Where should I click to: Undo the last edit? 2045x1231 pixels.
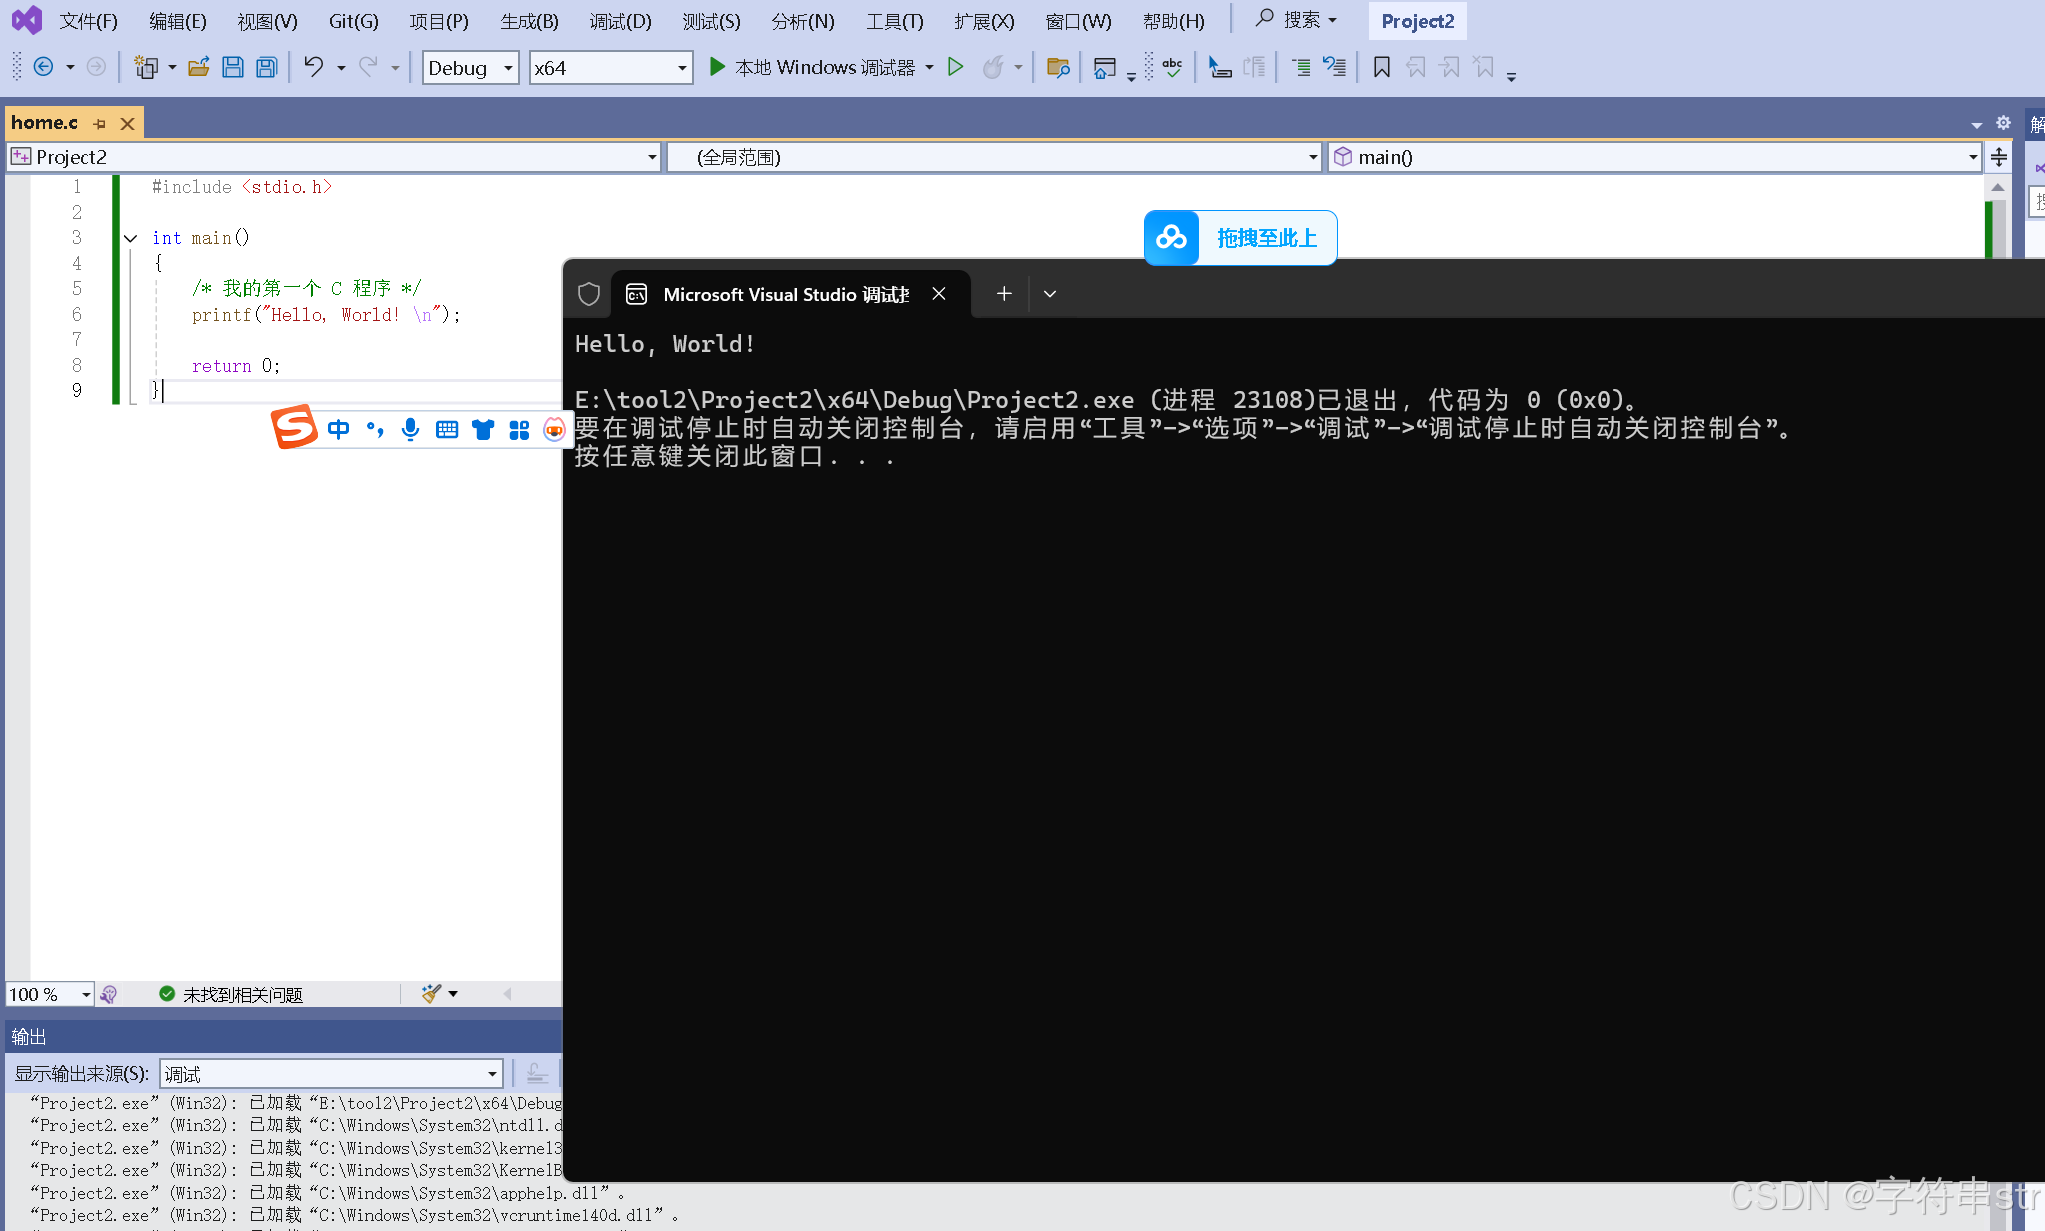[x=314, y=67]
